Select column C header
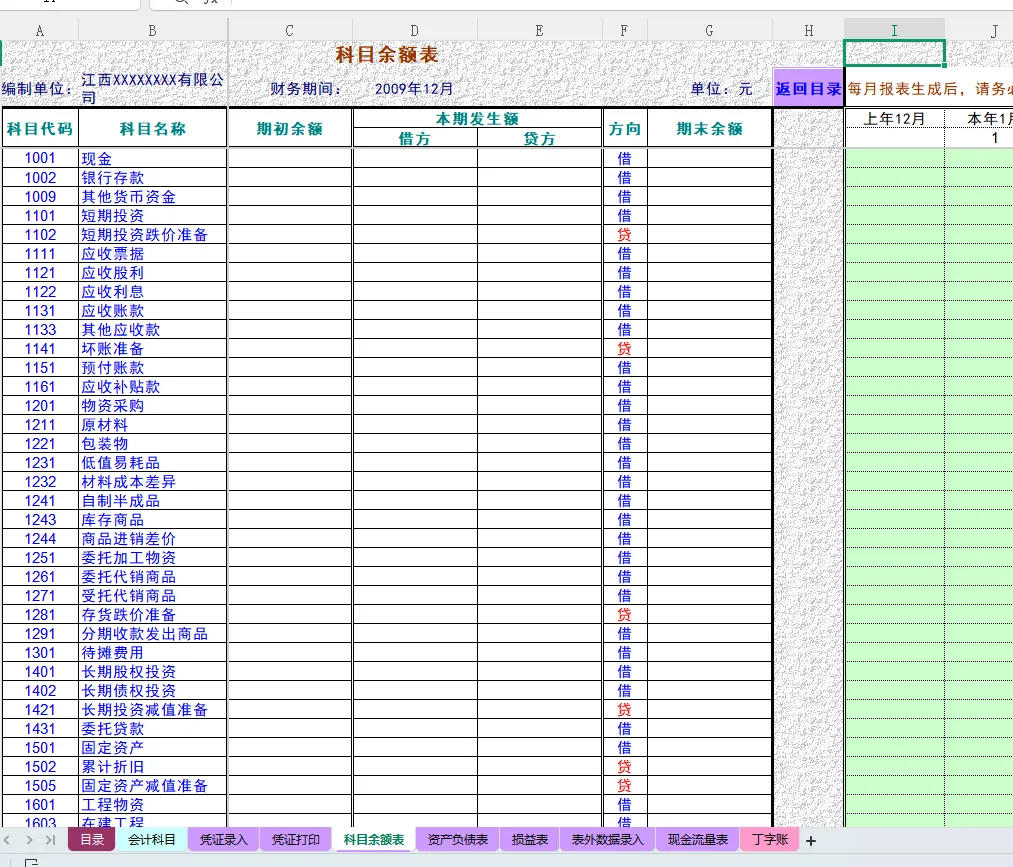Screen dimensions: 1013x867 pos(289,30)
